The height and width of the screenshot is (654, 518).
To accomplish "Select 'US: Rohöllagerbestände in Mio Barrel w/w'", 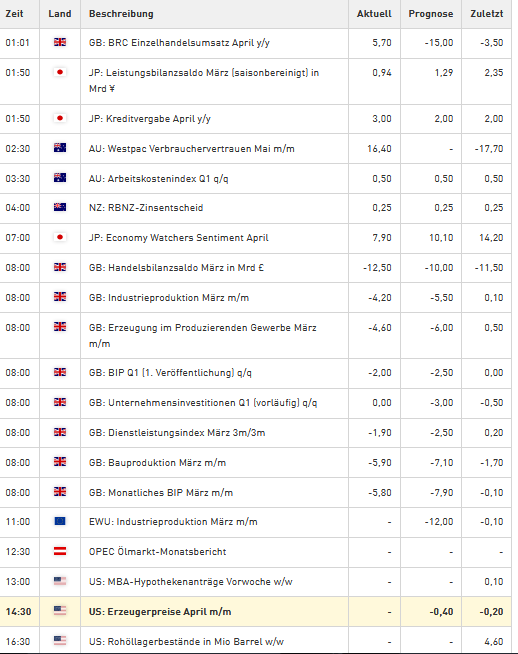I will [186, 641].
